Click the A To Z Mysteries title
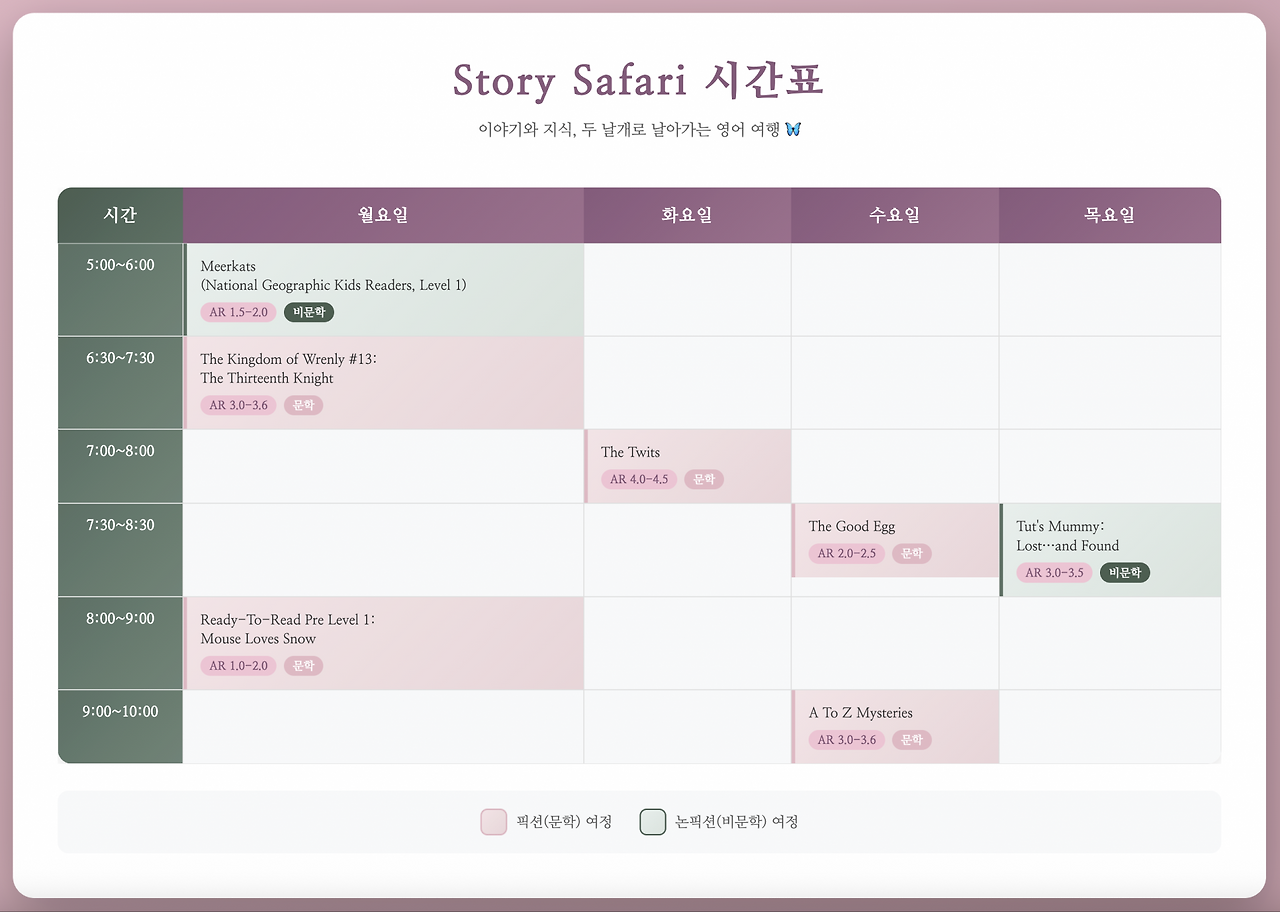This screenshot has height=912, width=1280. pos(860,713)
